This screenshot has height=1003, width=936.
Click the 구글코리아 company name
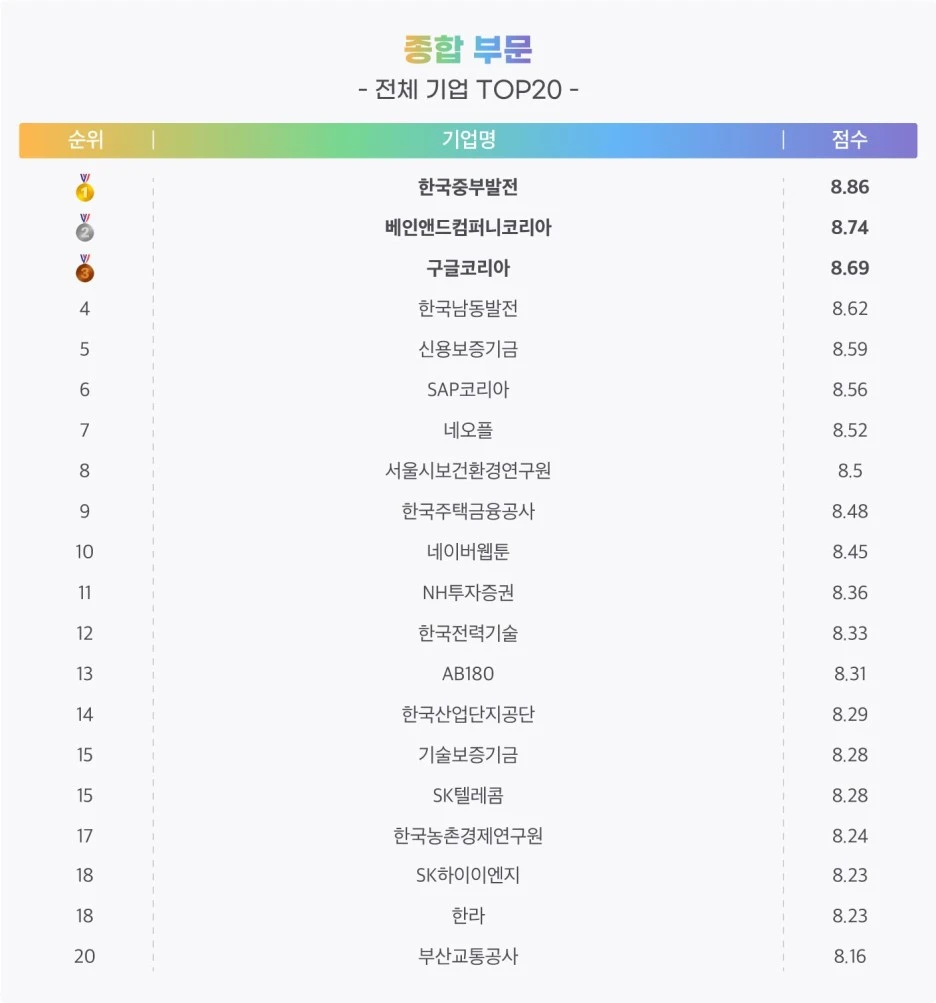(468, 268)
